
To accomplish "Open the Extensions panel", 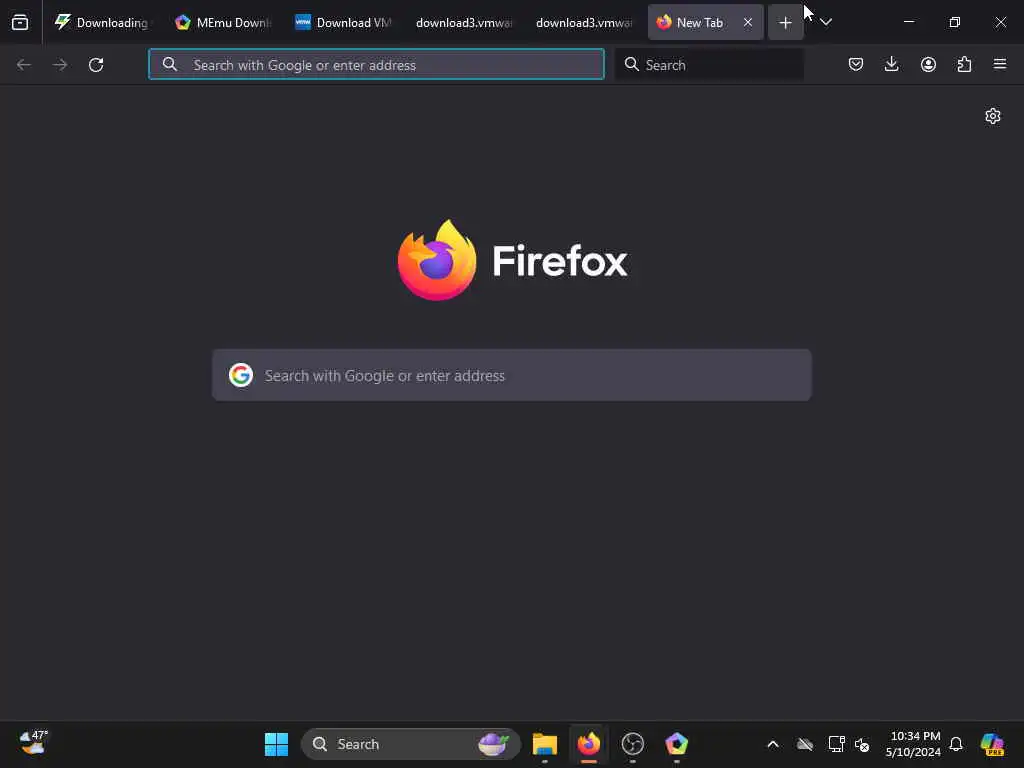I will point(964,64).
